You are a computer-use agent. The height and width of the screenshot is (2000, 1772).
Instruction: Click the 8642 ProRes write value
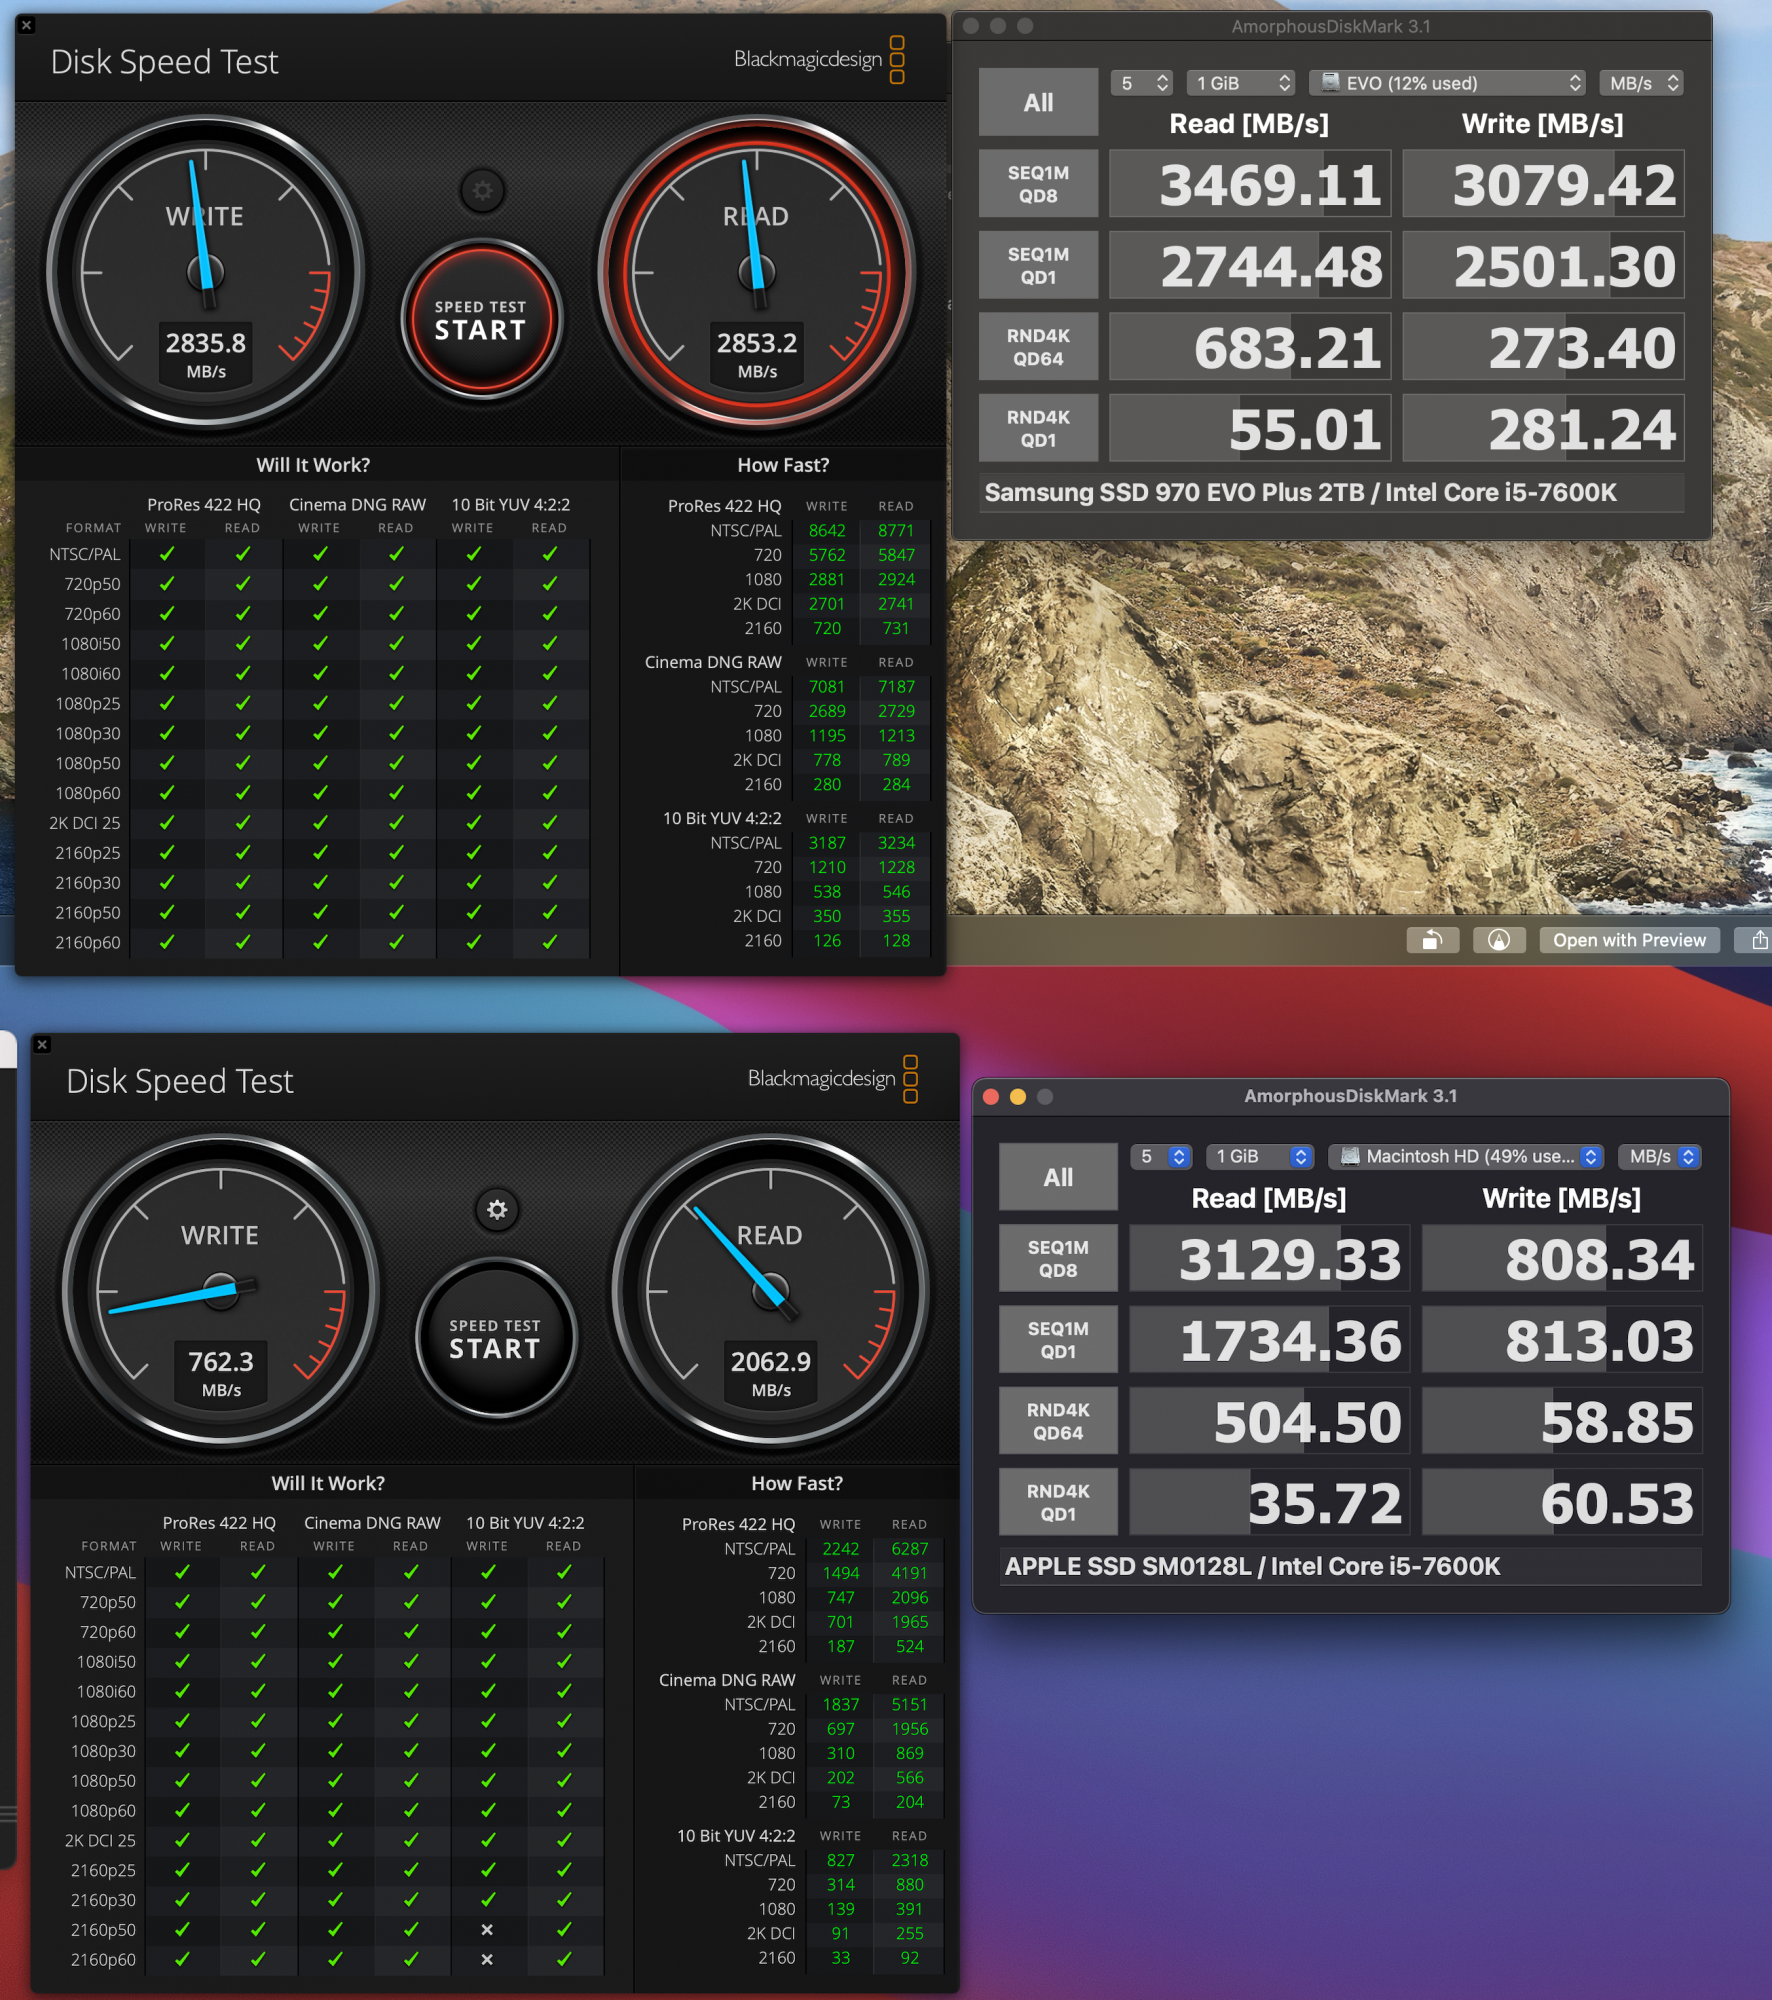point(827,531)
